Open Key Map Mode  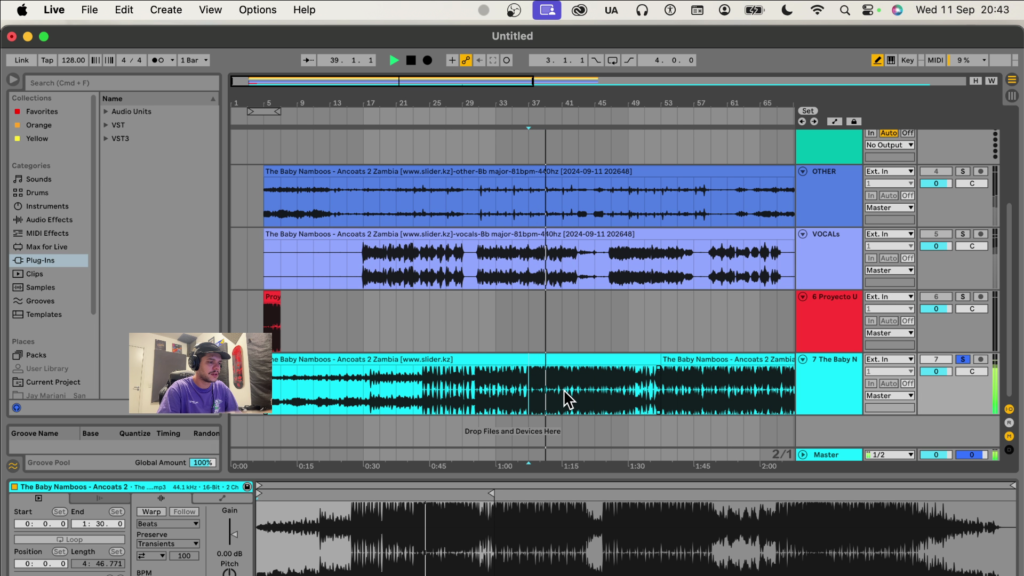[907, 60]
